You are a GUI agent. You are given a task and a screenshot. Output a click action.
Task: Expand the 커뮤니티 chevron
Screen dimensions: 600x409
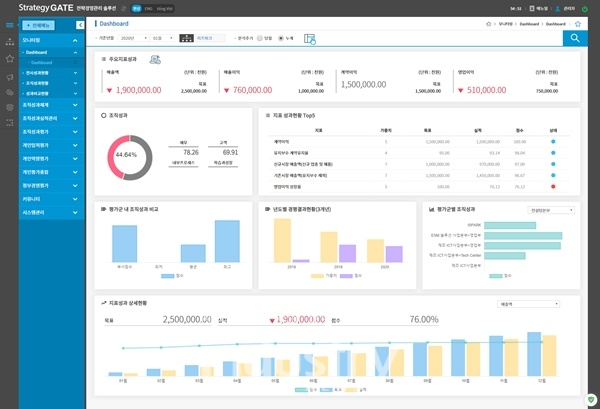point(75,199)
